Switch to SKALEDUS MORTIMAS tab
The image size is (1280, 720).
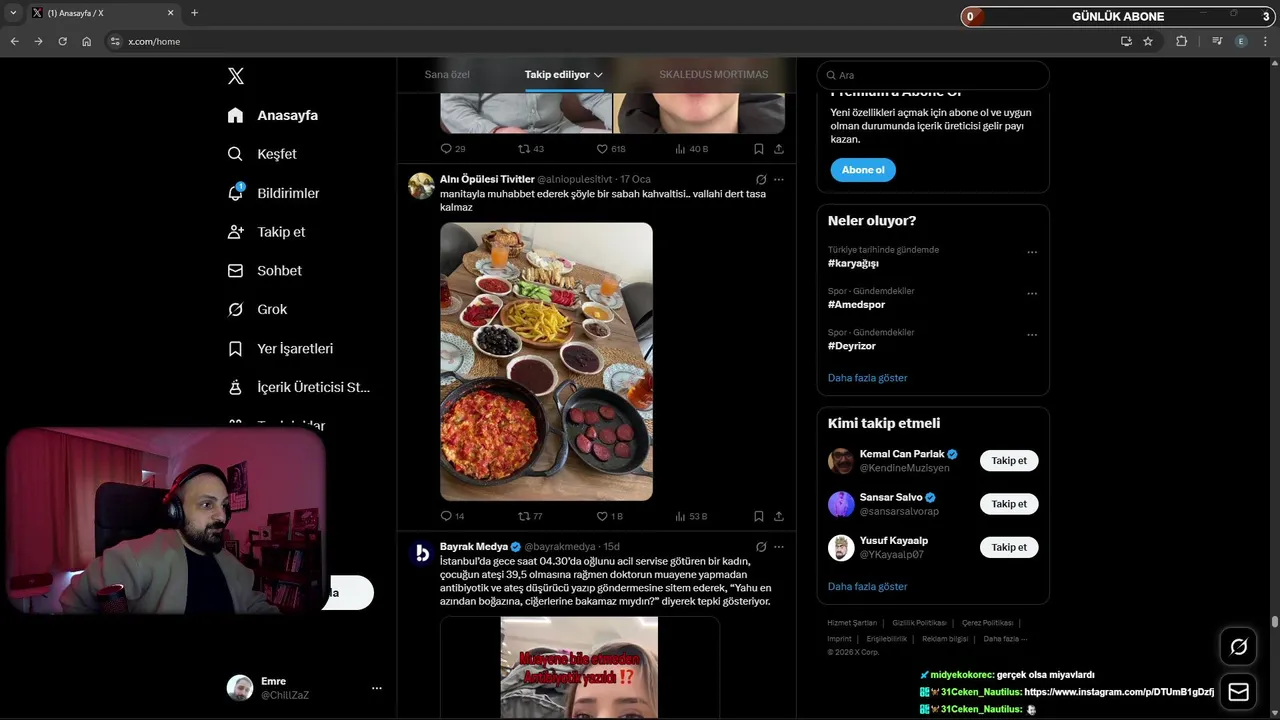pyautogui.click(x=713, y=75)
